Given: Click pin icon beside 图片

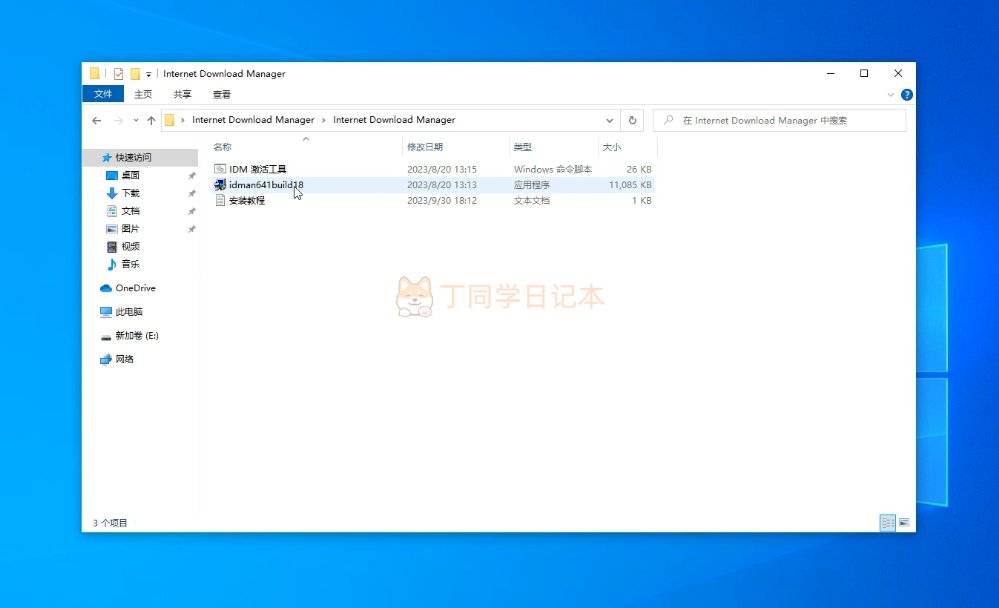Looking at the screenshot, I should (192, 229).
